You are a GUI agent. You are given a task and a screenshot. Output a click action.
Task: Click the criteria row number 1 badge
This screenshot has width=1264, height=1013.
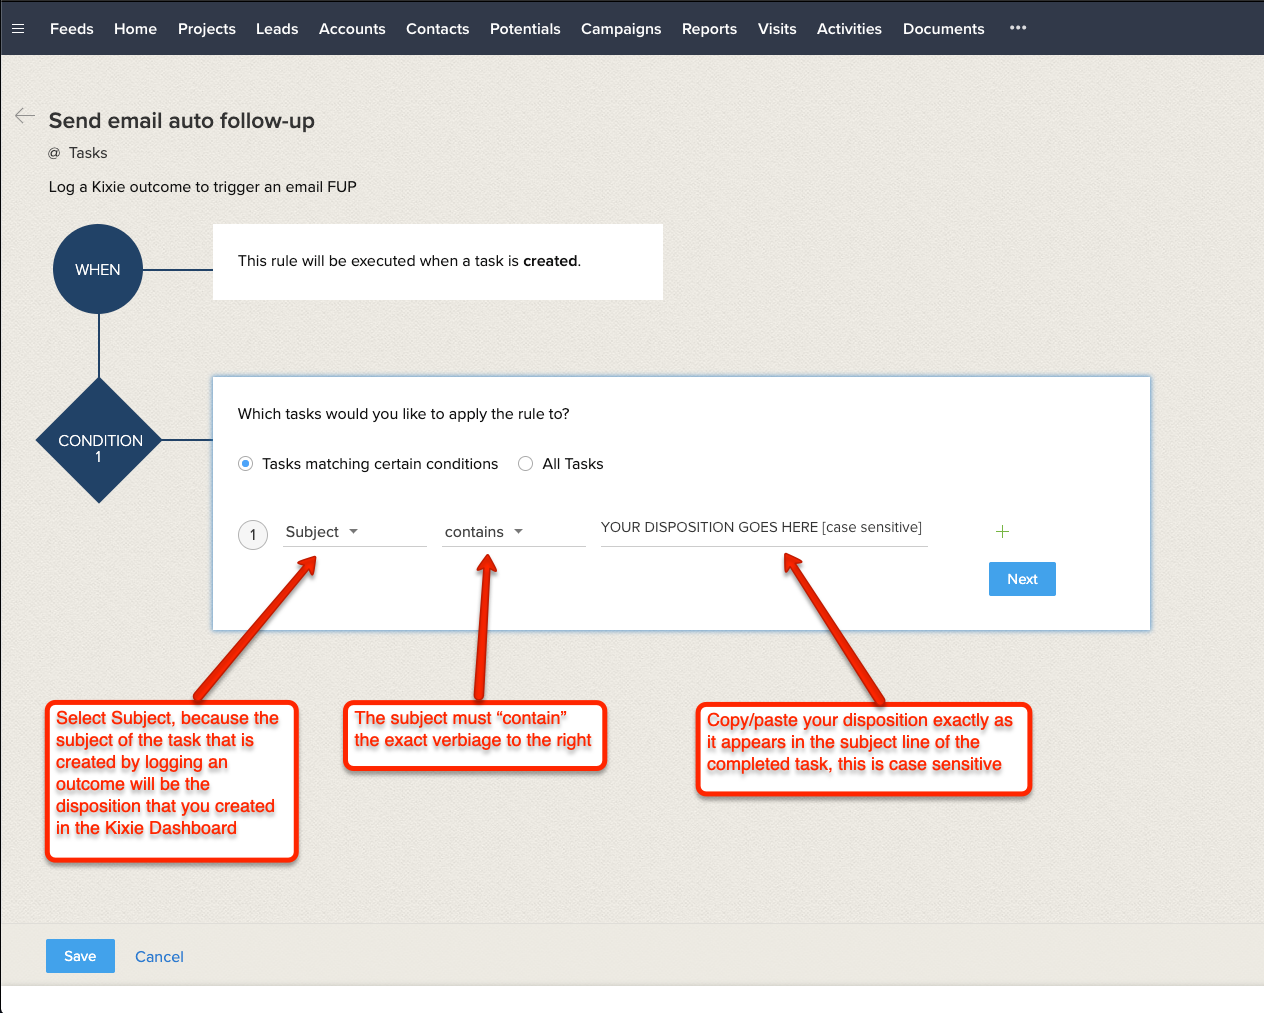(x=253, y=535)
